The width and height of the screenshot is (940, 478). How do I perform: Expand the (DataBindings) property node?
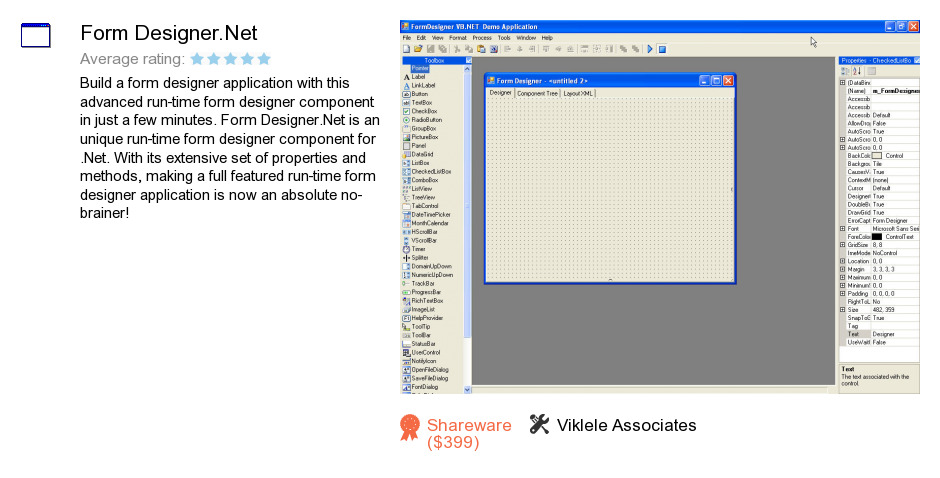pos(842,83)
